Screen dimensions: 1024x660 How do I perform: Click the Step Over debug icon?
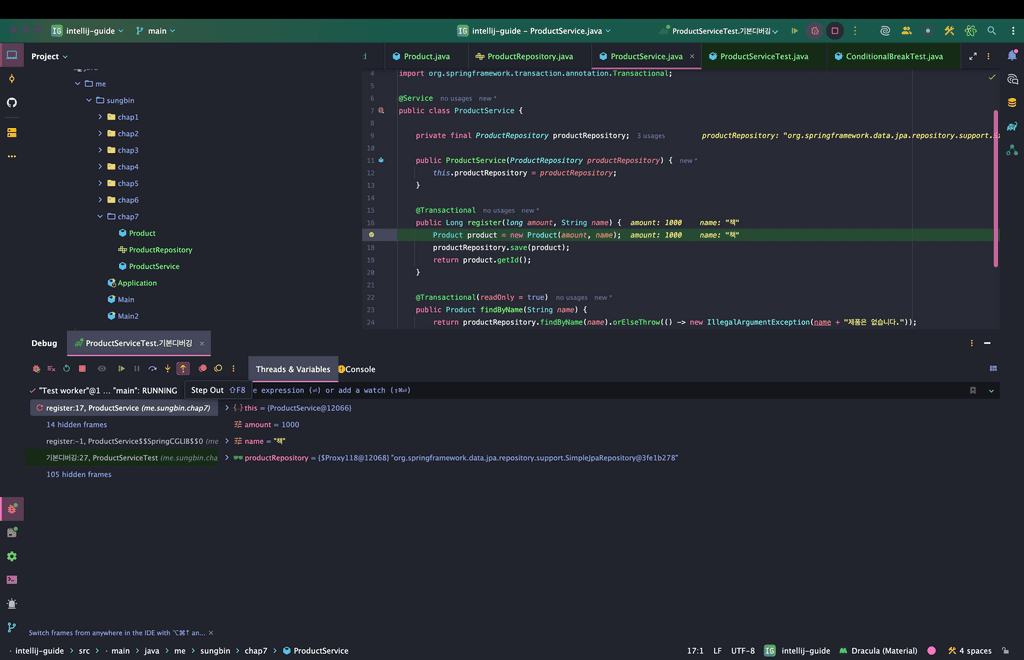(x=152, y=369)
